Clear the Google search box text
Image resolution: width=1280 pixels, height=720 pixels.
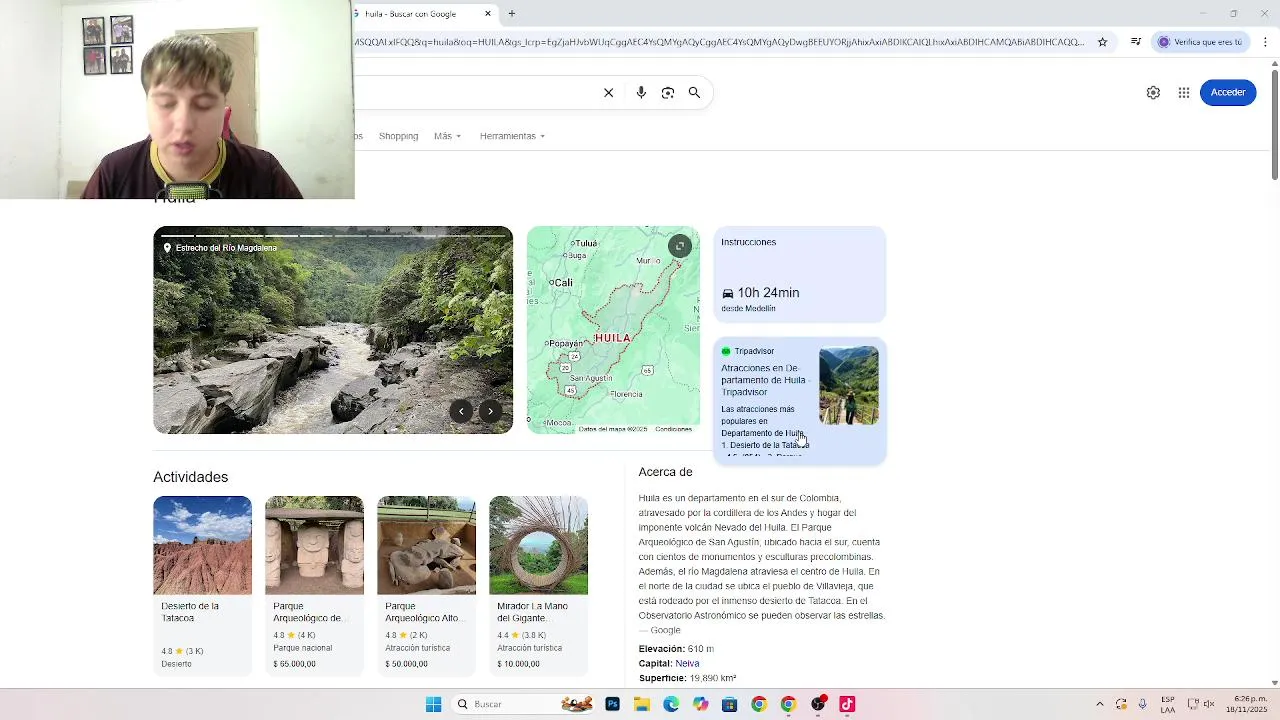click(x=608, y=92)
